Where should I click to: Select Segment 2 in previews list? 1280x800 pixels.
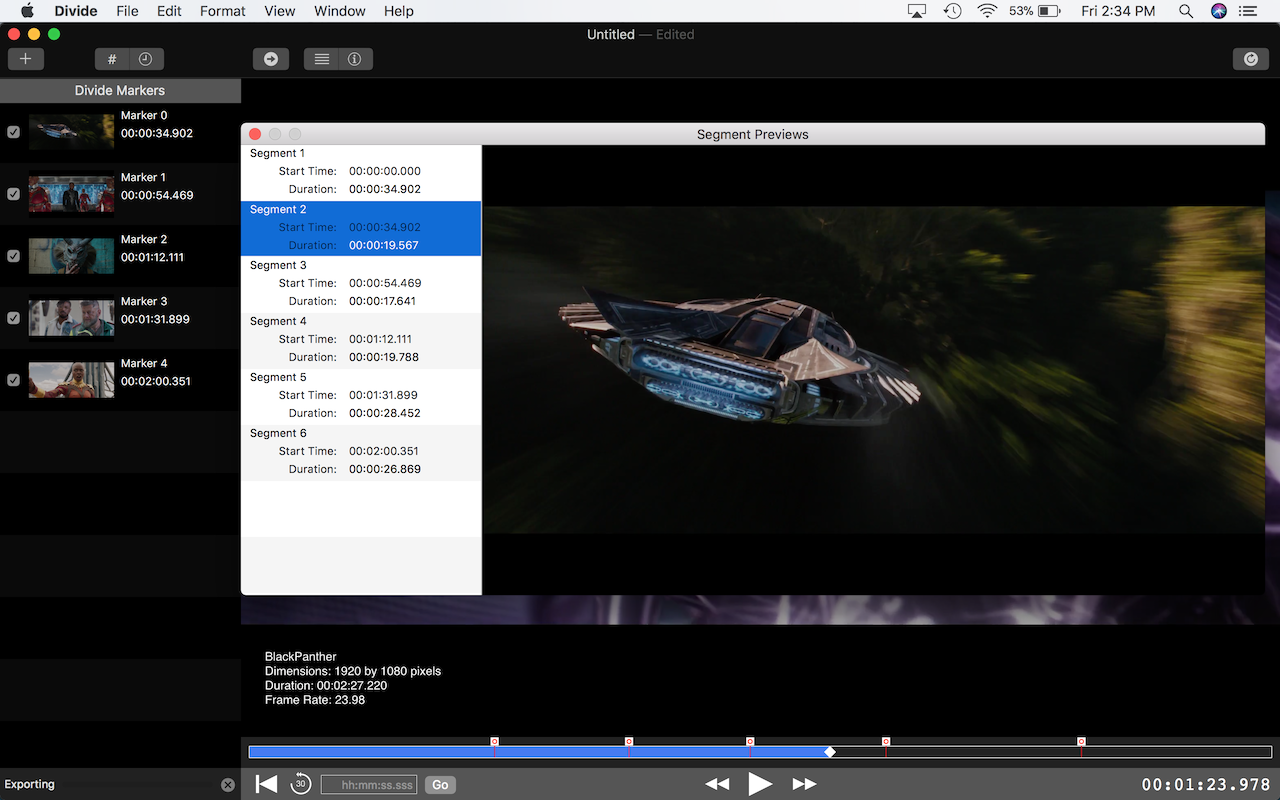[x=361, y=228]
